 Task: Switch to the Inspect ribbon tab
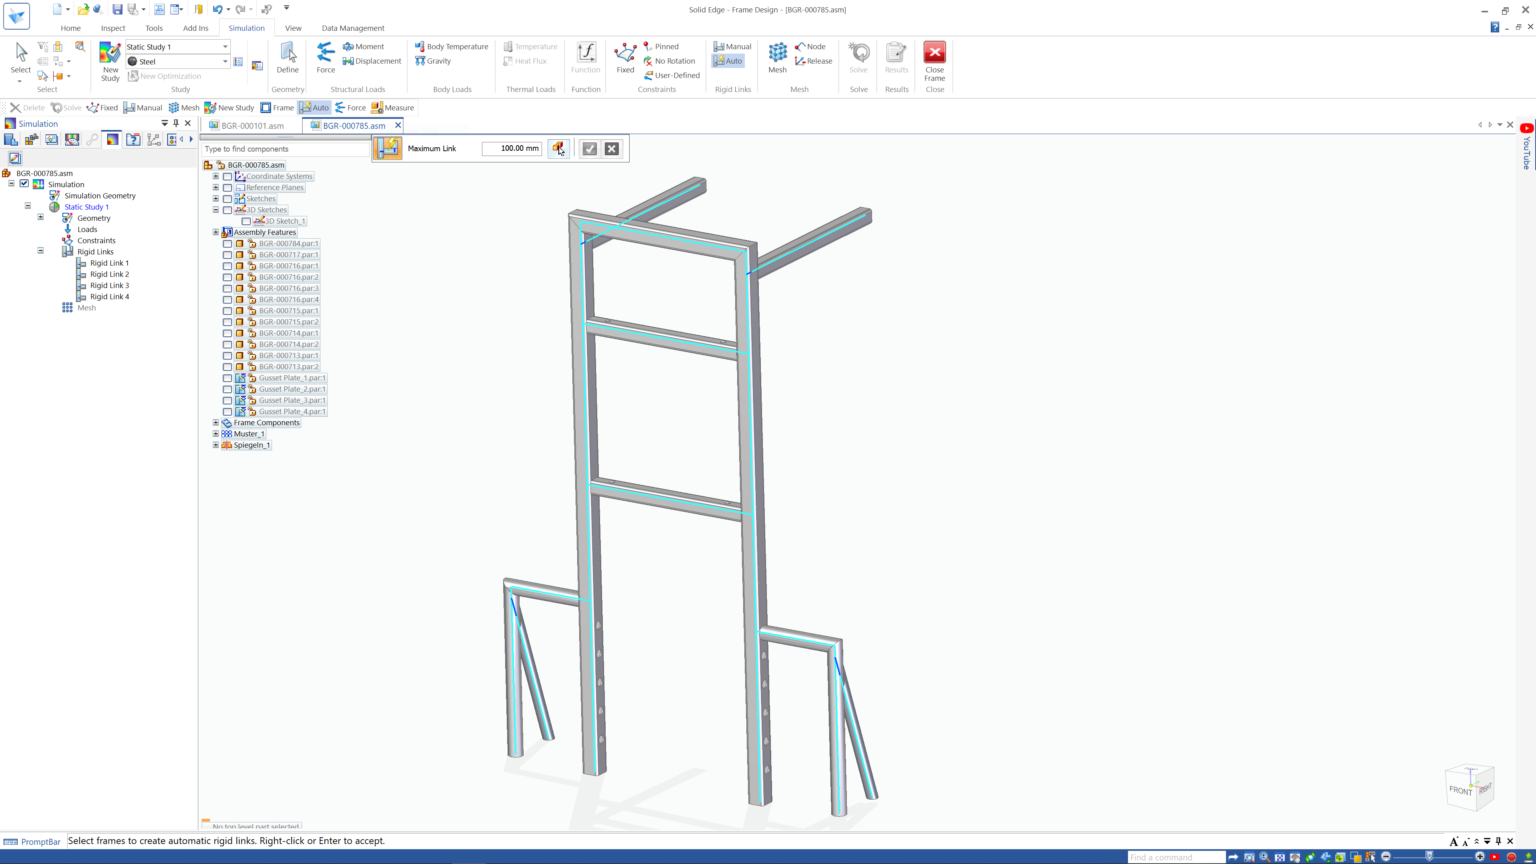pyautogui.click(x=113, y=28)
